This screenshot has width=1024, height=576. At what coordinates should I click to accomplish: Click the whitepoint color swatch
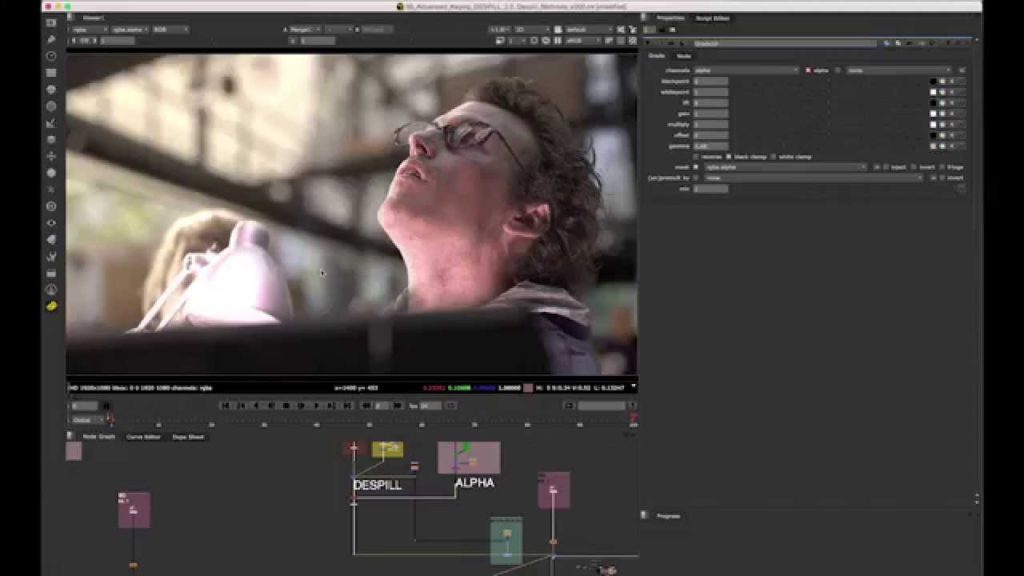pos(933,92)
